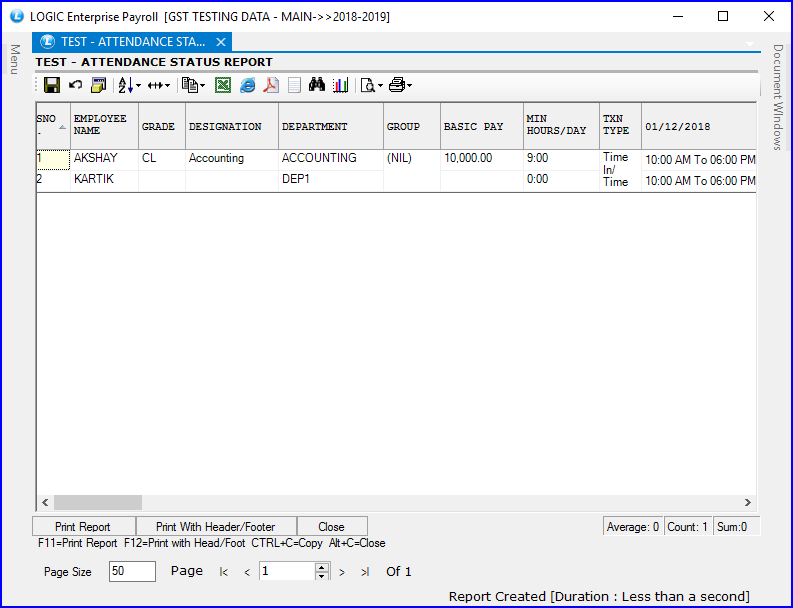This screenshot has height=608, width=793.
Task: Click the Close button
Action: tap(332, 527)
